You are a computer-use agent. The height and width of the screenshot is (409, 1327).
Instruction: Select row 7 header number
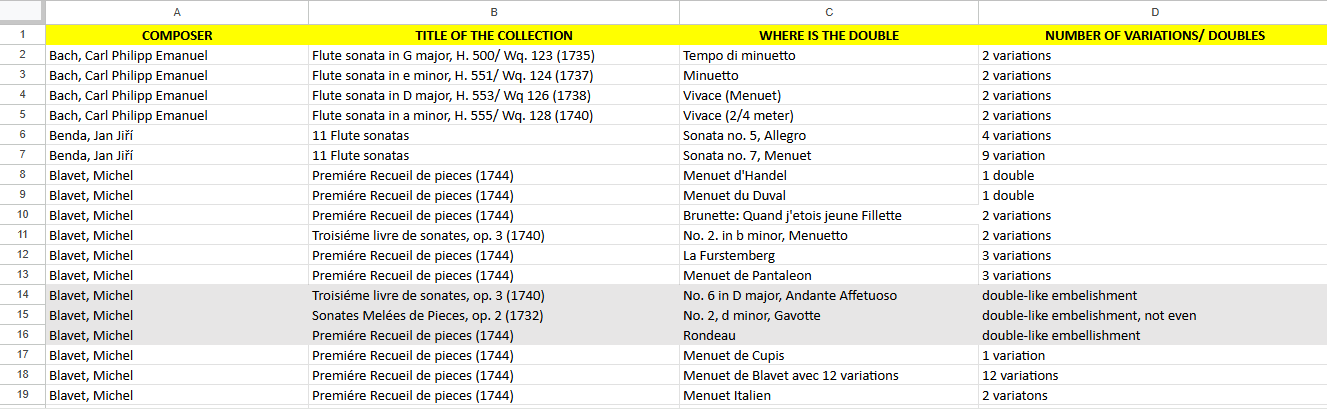[22, 155]
